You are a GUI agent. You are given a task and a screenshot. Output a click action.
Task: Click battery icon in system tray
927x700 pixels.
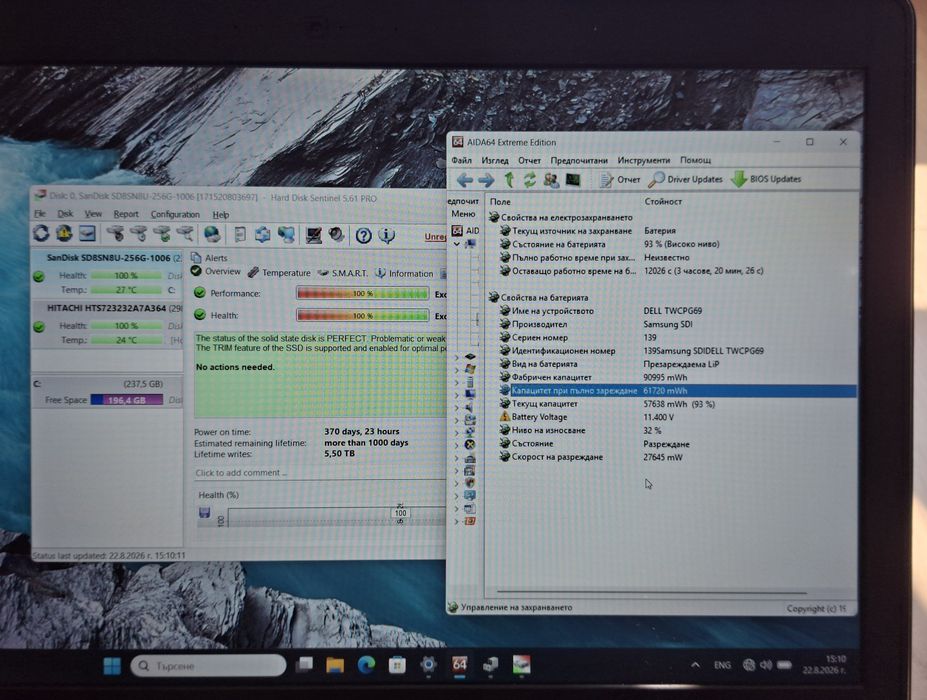pos(785,665)
